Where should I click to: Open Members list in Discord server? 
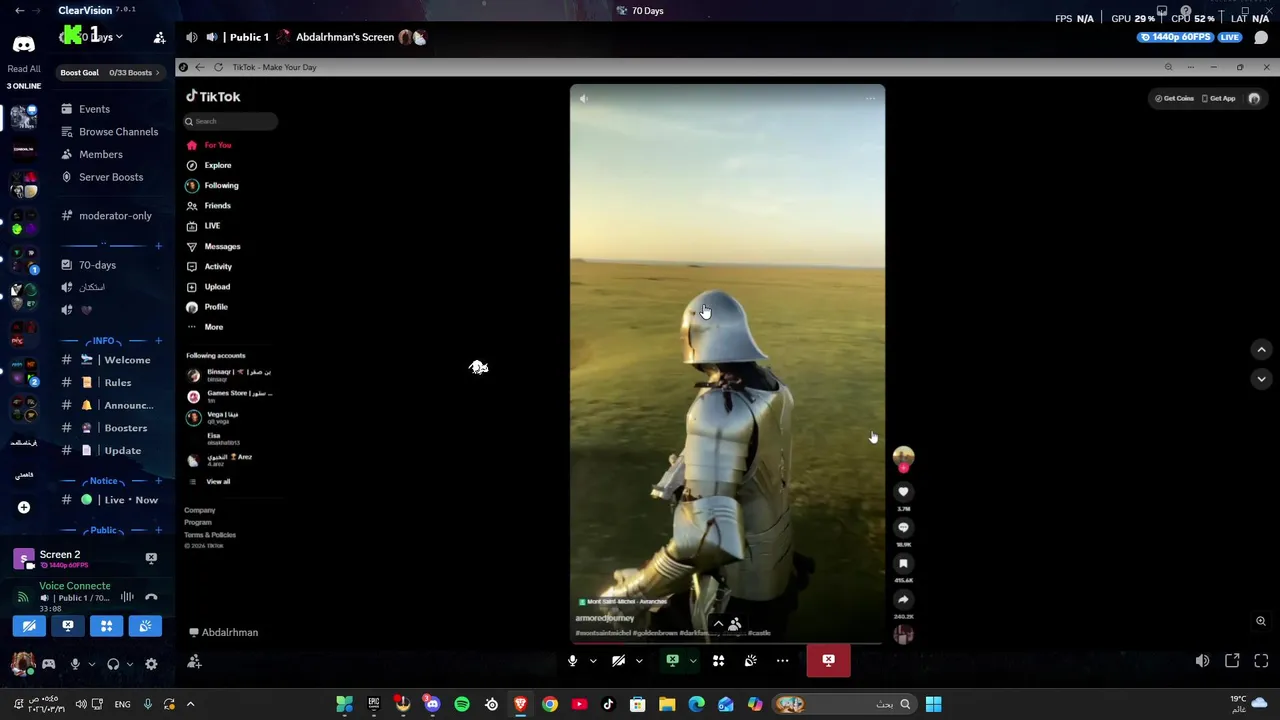pos(91,154)
